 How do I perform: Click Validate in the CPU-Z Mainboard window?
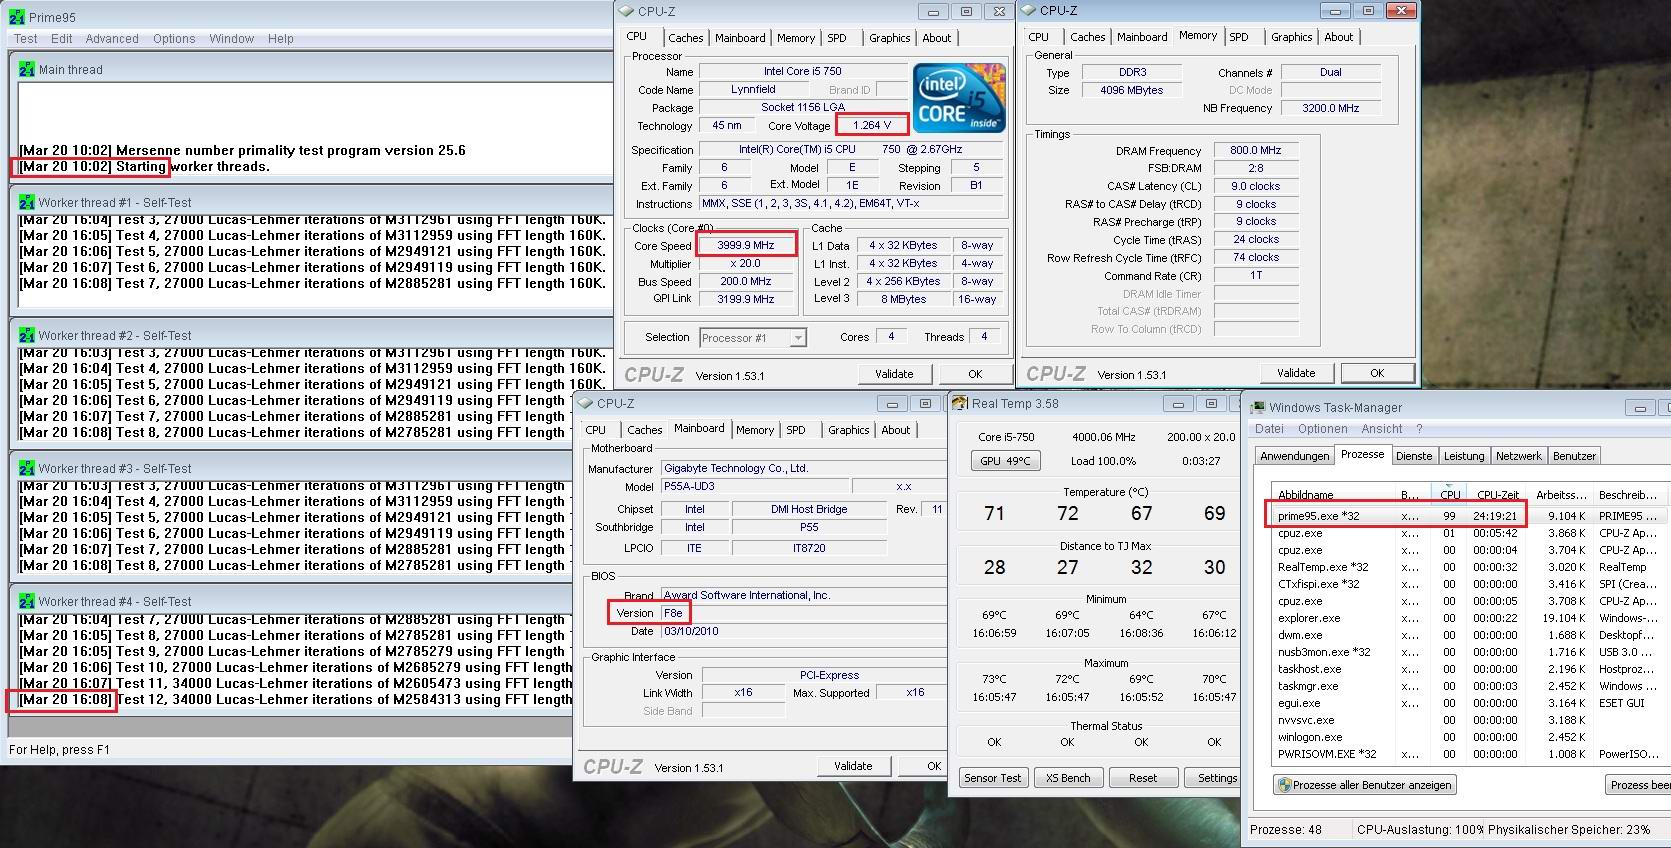853,766
